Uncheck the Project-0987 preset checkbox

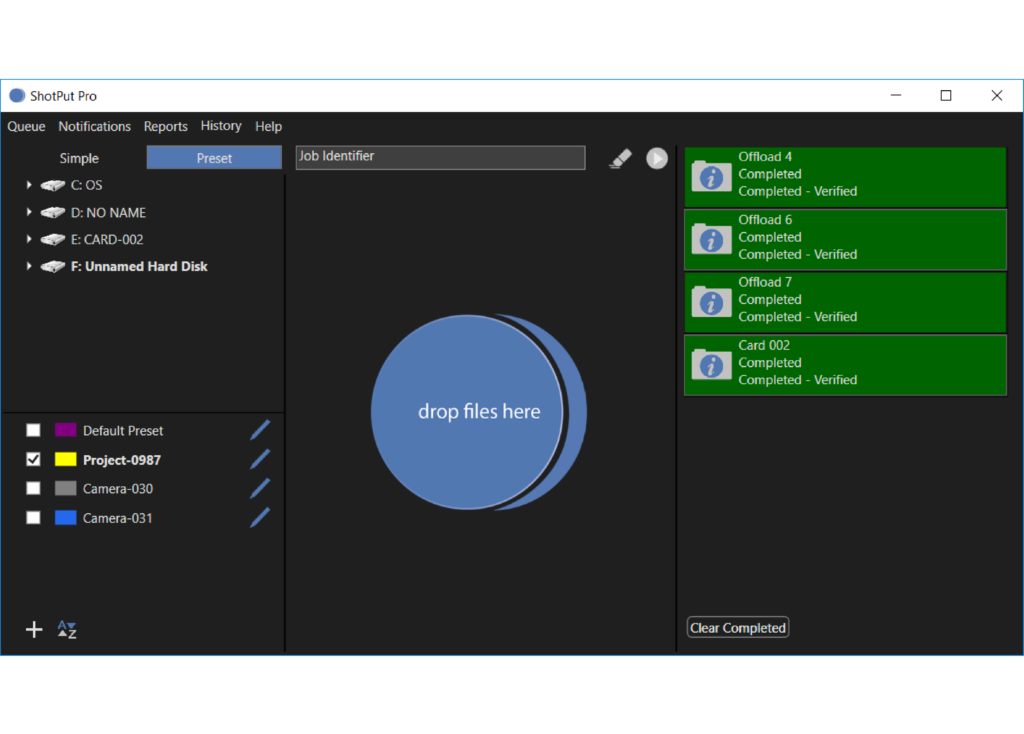pos(34,459)
